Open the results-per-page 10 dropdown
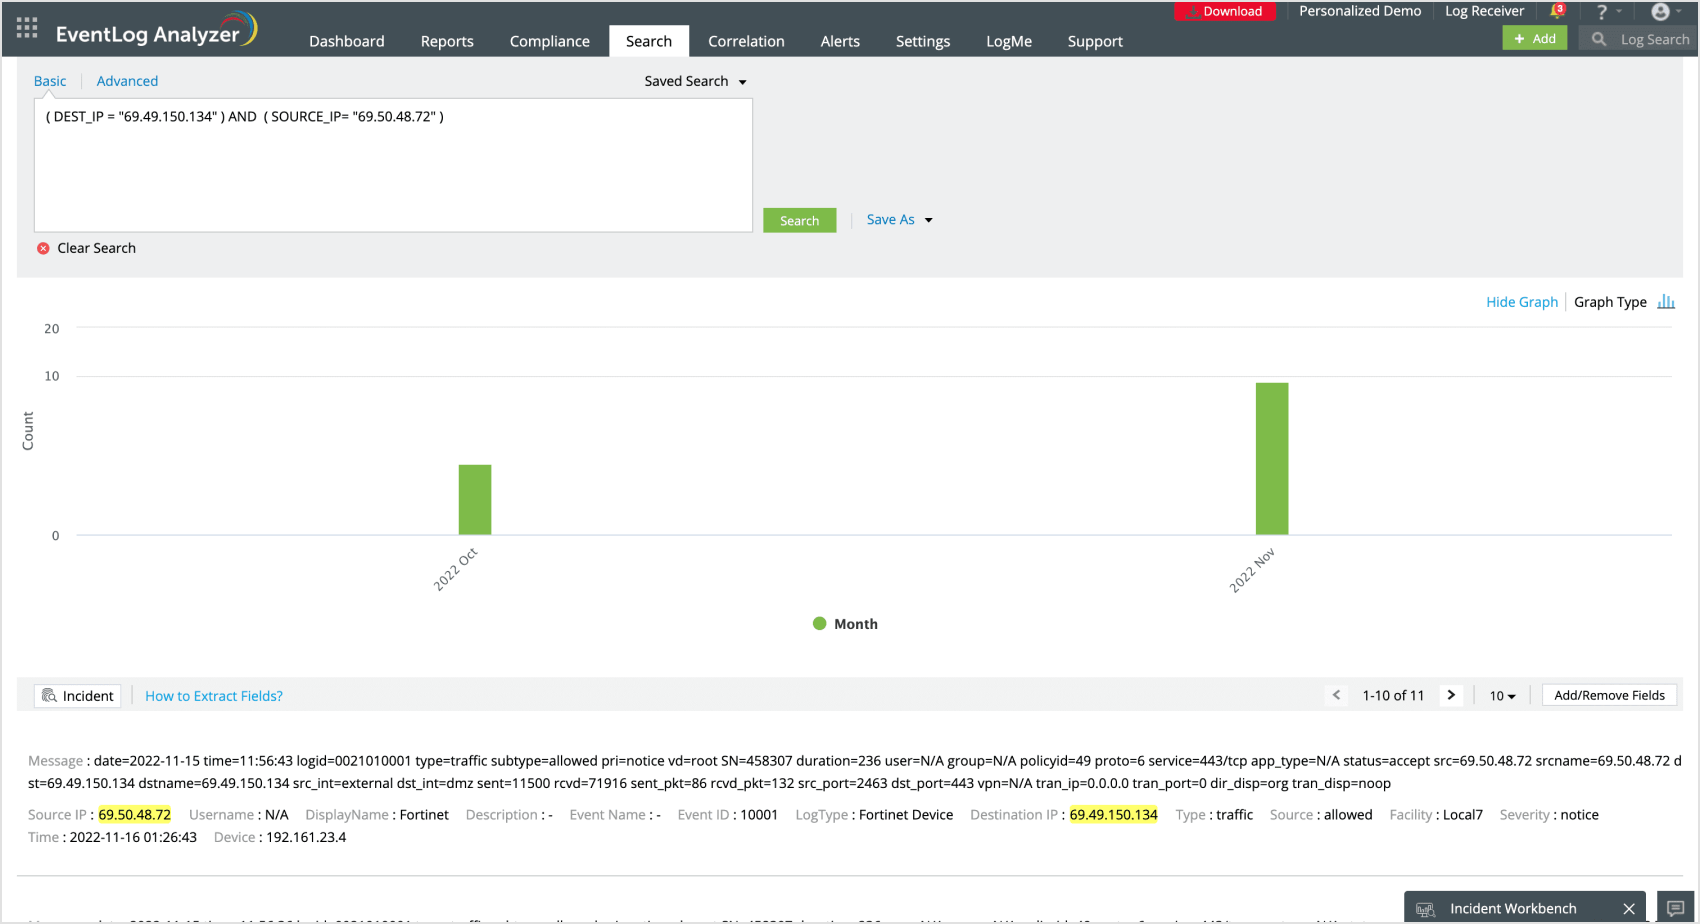Screen dimensions: 1700x924 [1502, 696]
